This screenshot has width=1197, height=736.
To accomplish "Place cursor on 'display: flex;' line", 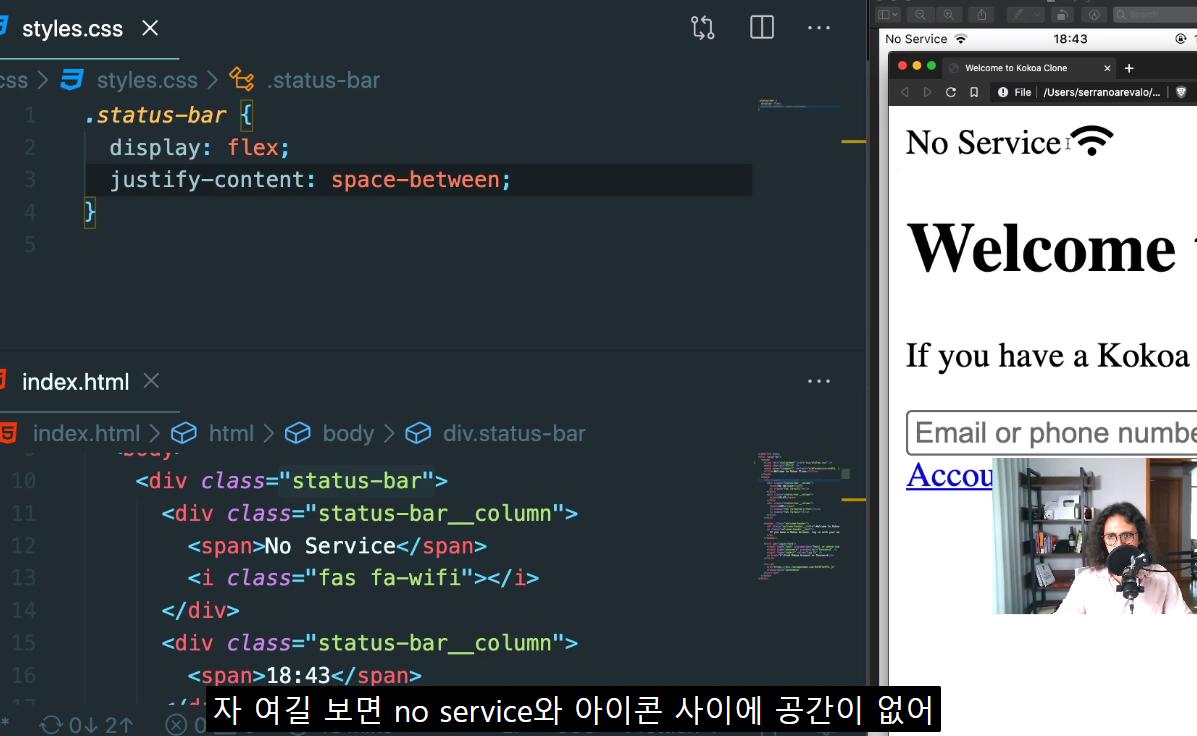I will pos(199,147).
